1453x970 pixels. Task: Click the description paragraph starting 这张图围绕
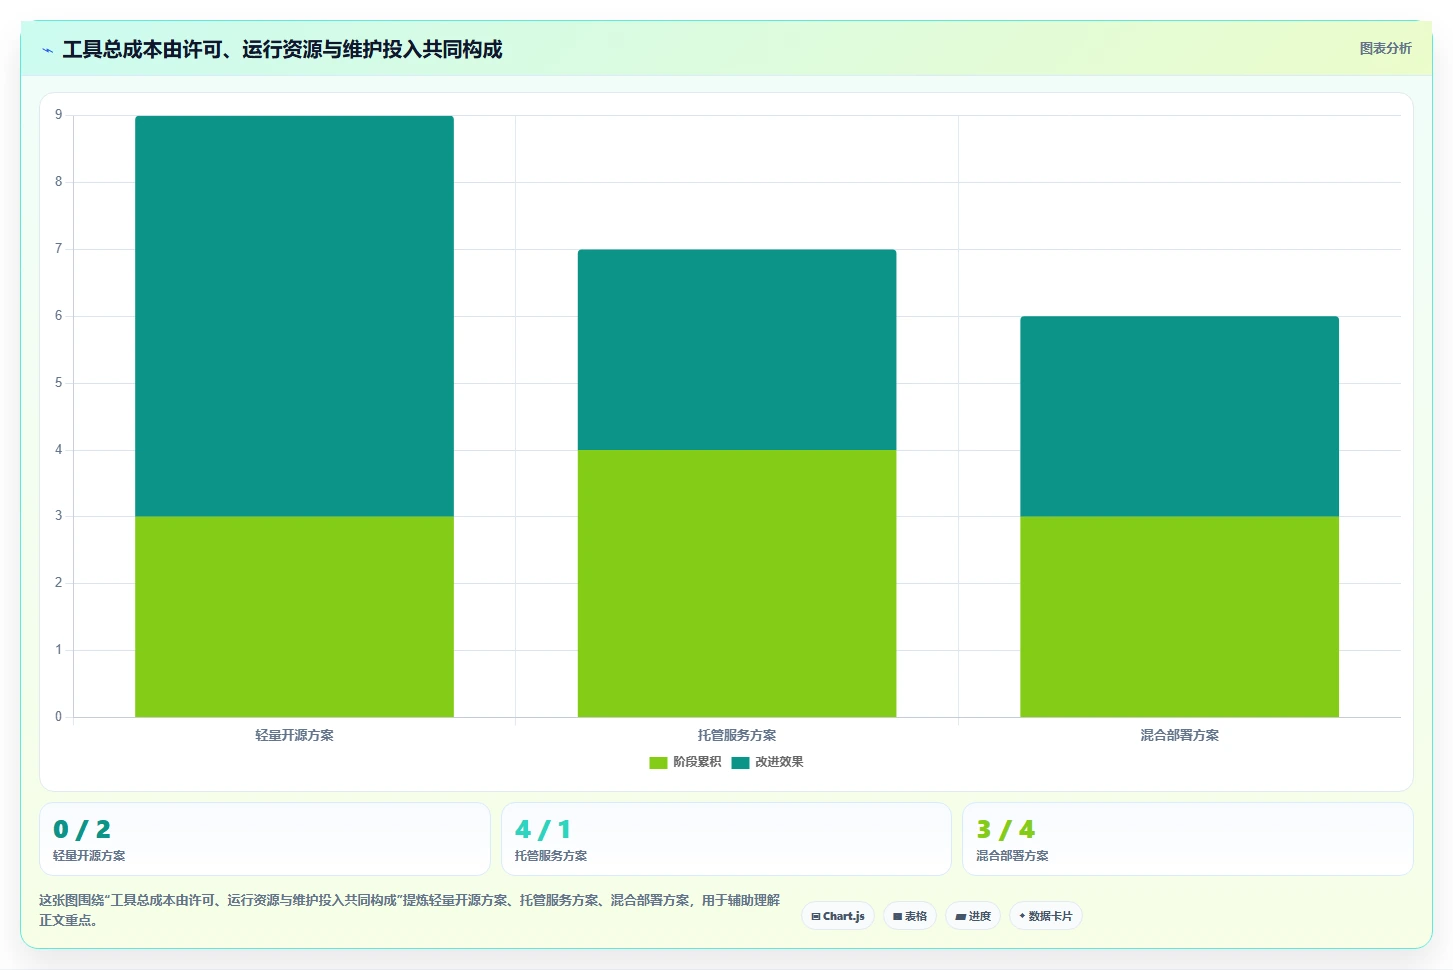tap(409, 910)
